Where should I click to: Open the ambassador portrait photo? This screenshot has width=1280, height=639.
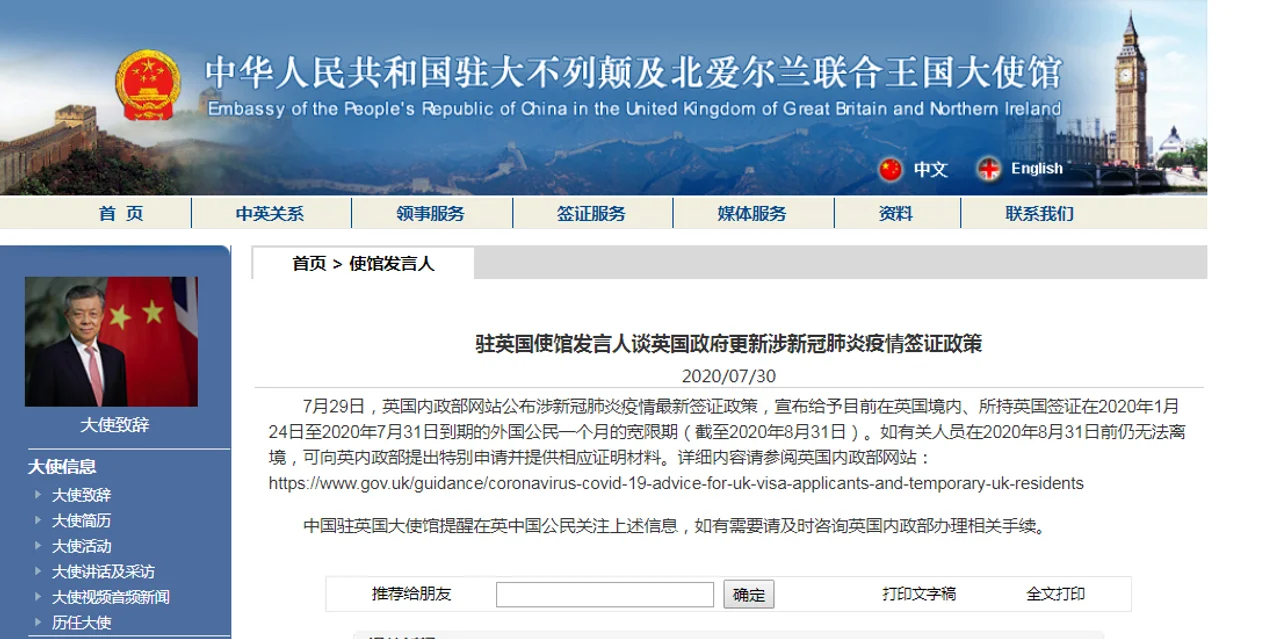[111, 342]
